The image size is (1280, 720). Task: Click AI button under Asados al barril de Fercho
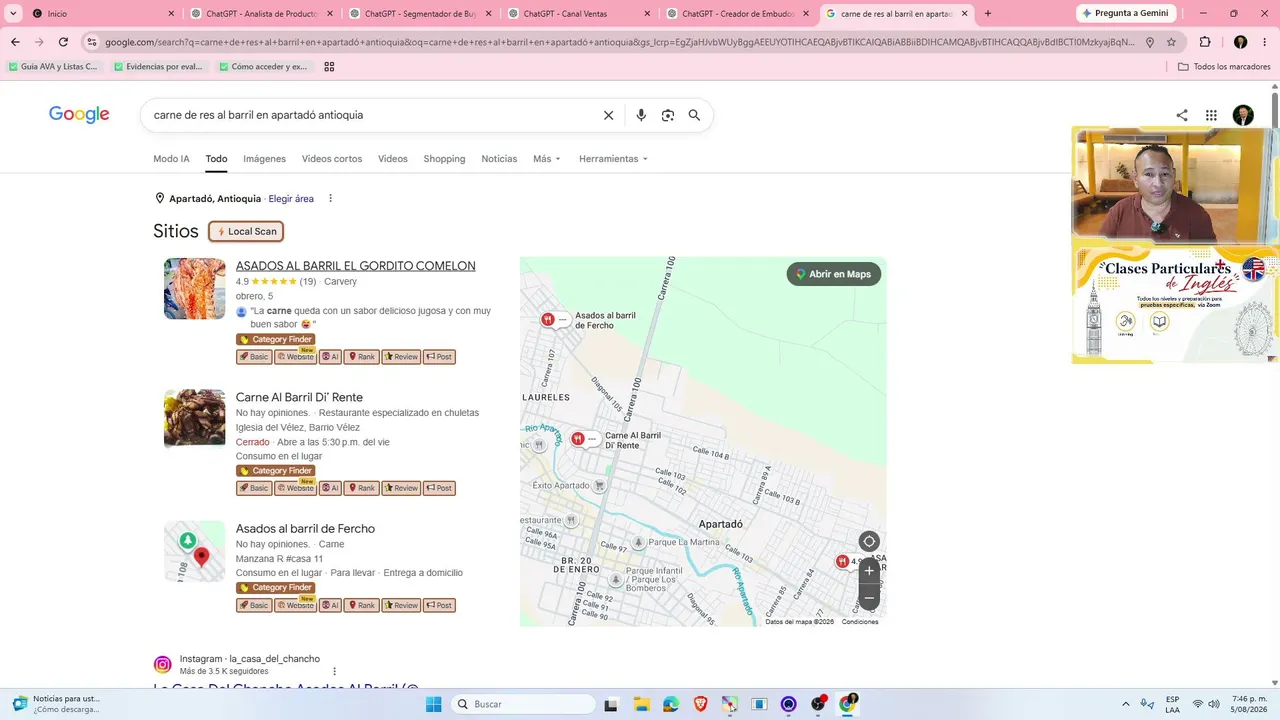tap(330, 605)
